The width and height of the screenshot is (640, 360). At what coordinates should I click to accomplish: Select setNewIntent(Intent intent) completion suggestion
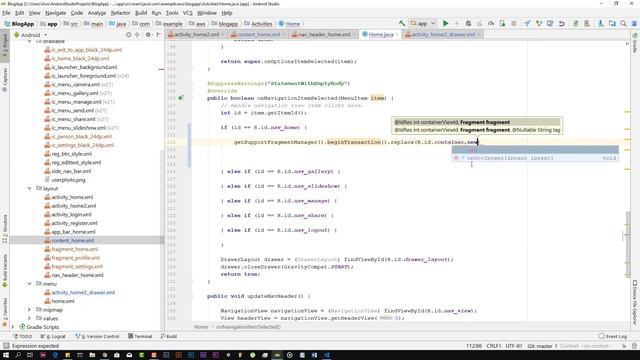pyautogui.click(x=535, y=158)
